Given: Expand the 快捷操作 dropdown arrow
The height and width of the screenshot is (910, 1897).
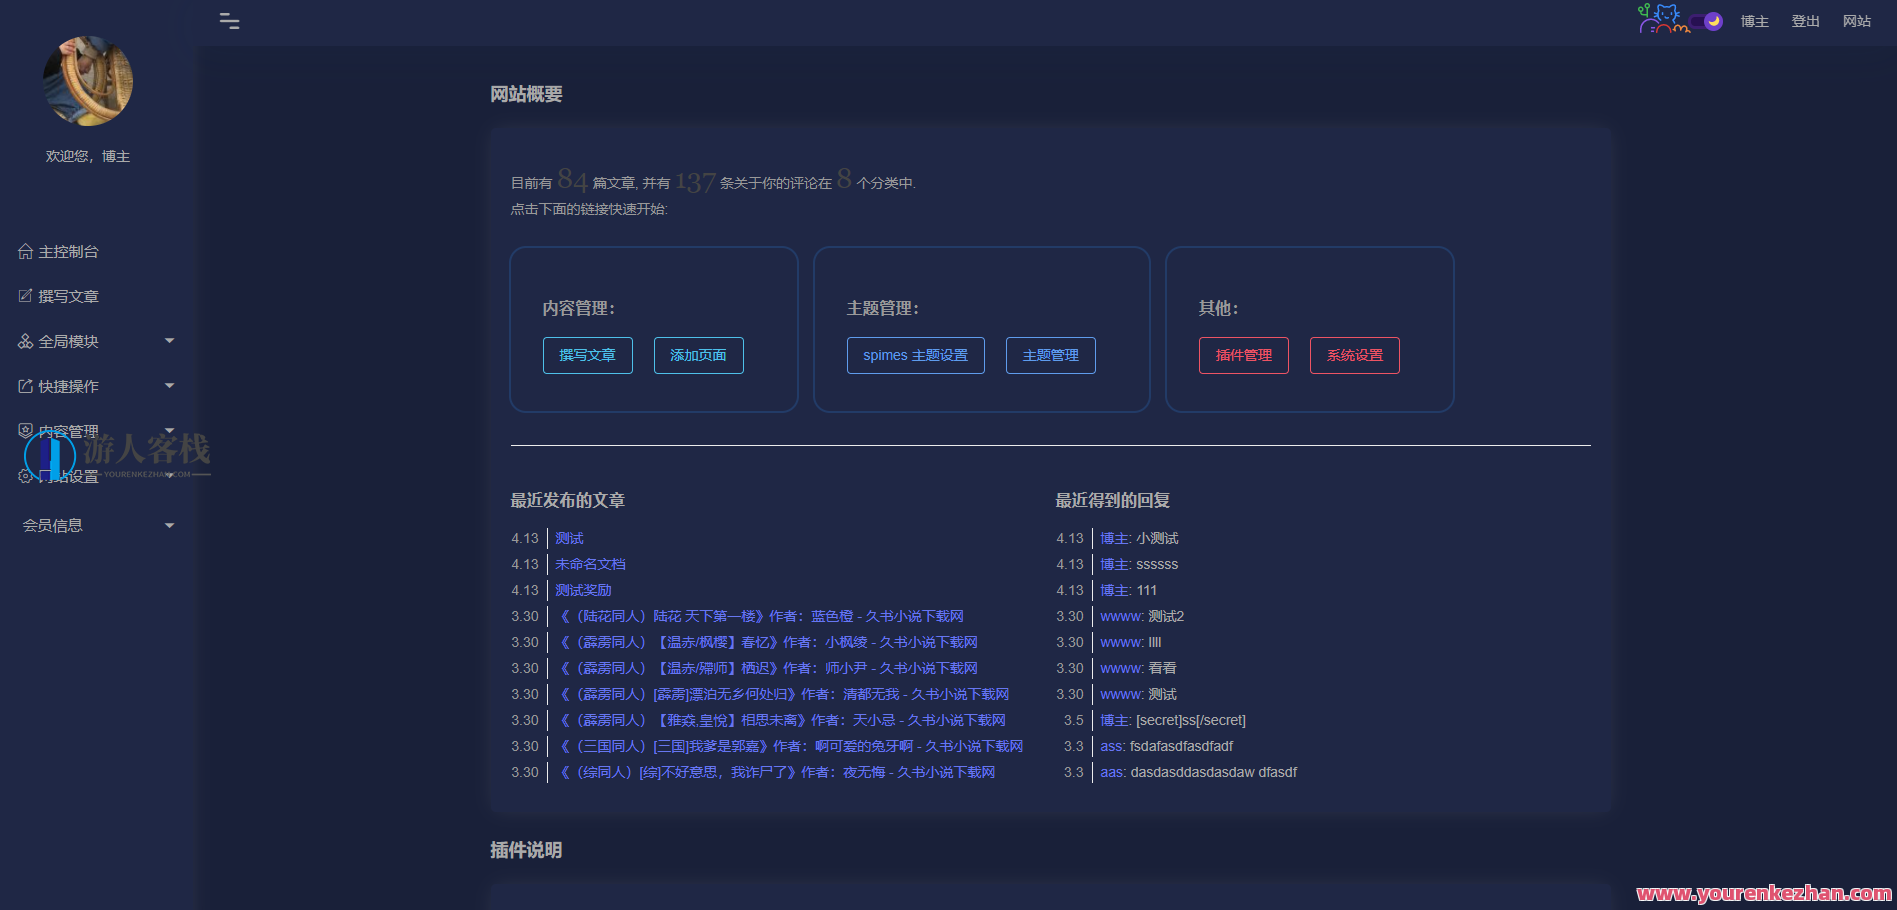Looking at the screenshot, I should point(169,386).
